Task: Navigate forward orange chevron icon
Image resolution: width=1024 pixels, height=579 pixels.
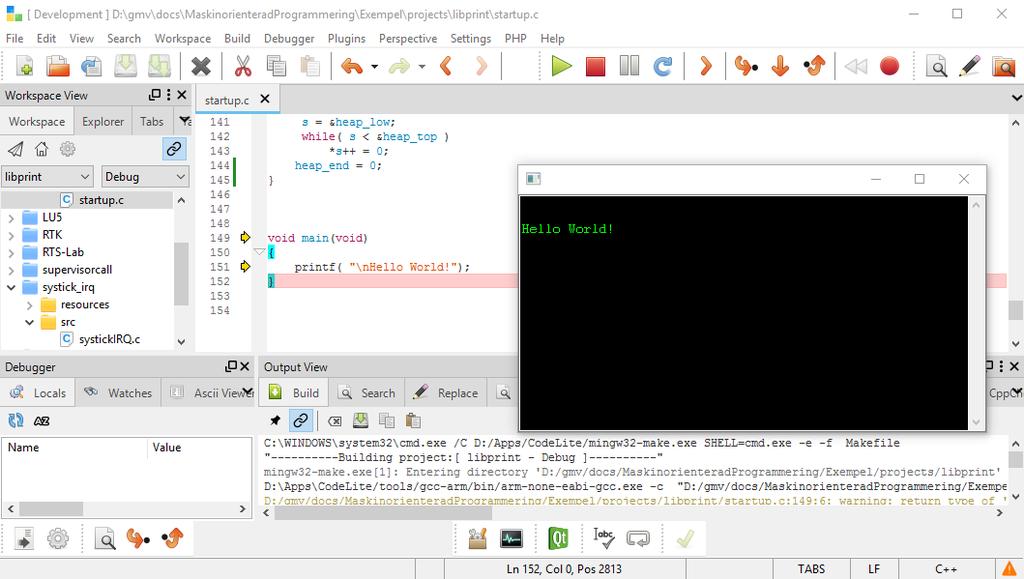Action: click(x=481, y=66)
